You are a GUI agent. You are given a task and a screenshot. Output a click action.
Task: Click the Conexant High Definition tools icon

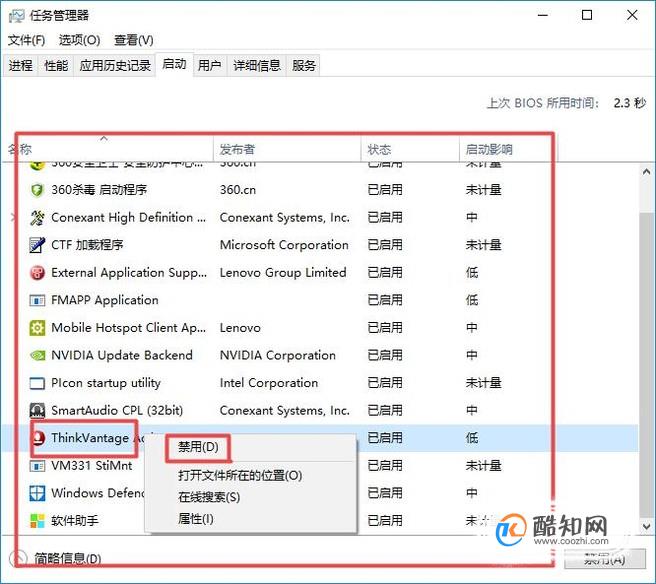(x=37, y=218)
